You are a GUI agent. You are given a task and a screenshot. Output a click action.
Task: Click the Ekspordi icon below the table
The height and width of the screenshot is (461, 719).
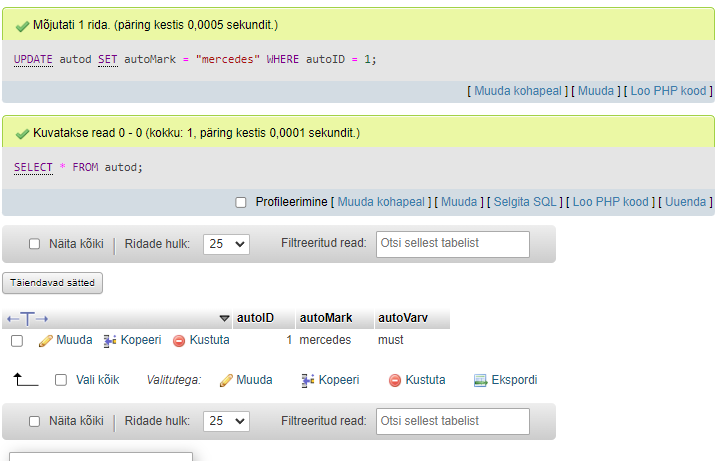point(480,380)
